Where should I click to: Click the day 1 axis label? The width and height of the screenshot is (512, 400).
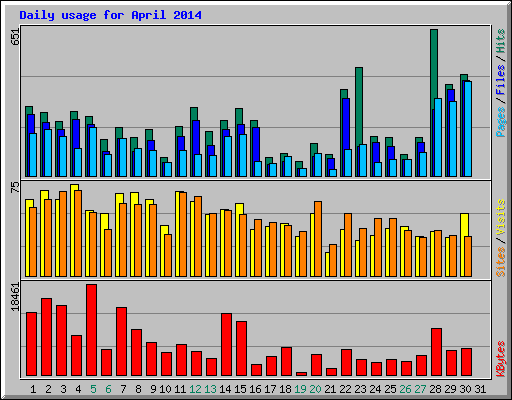(33, 389)
